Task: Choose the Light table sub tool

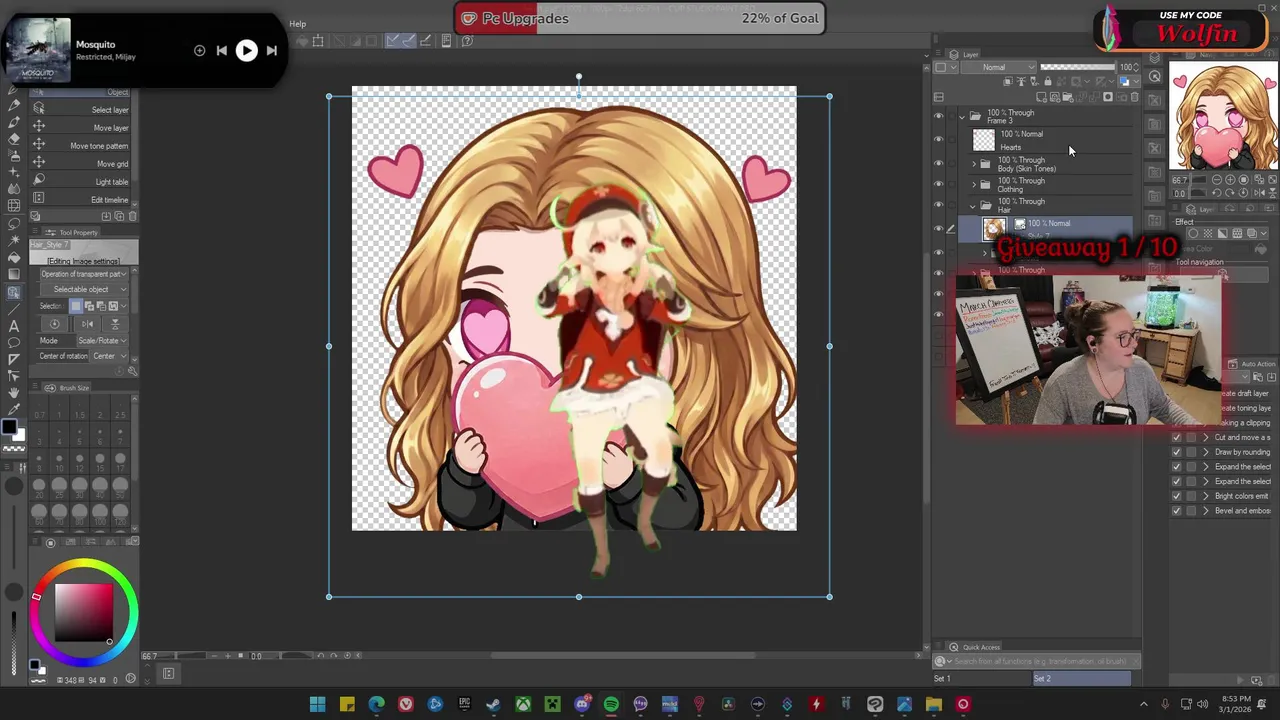Action: pyautogui.click(x=80, y=181)
